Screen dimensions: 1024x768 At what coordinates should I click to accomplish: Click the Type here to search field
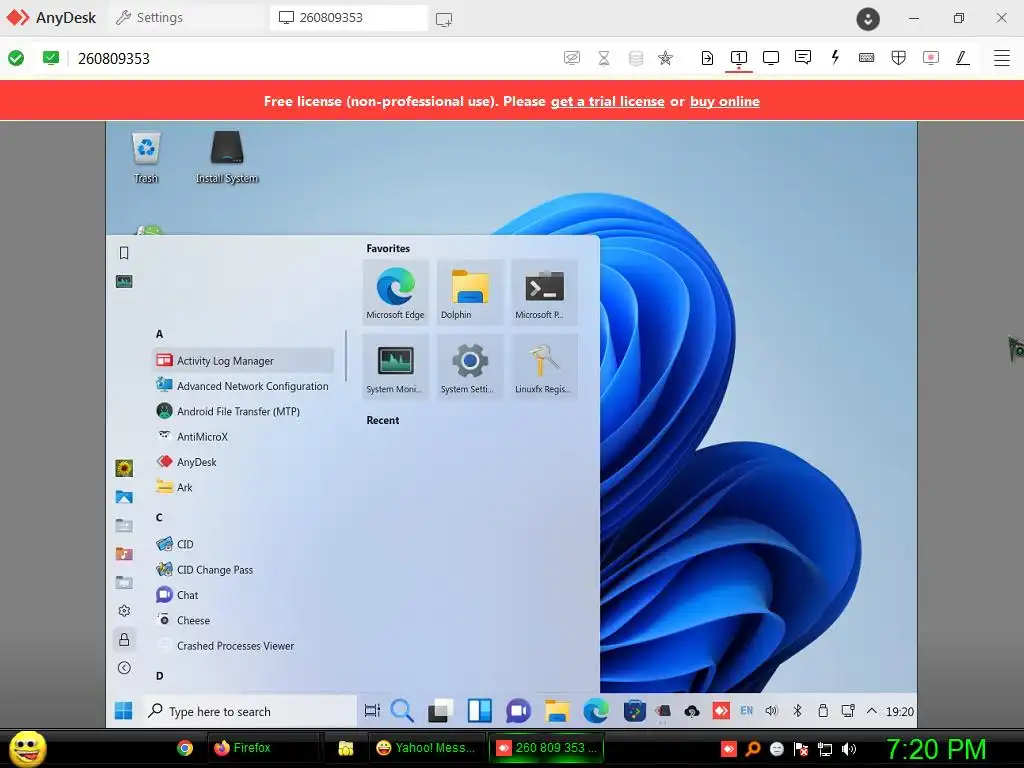point(249,711)
